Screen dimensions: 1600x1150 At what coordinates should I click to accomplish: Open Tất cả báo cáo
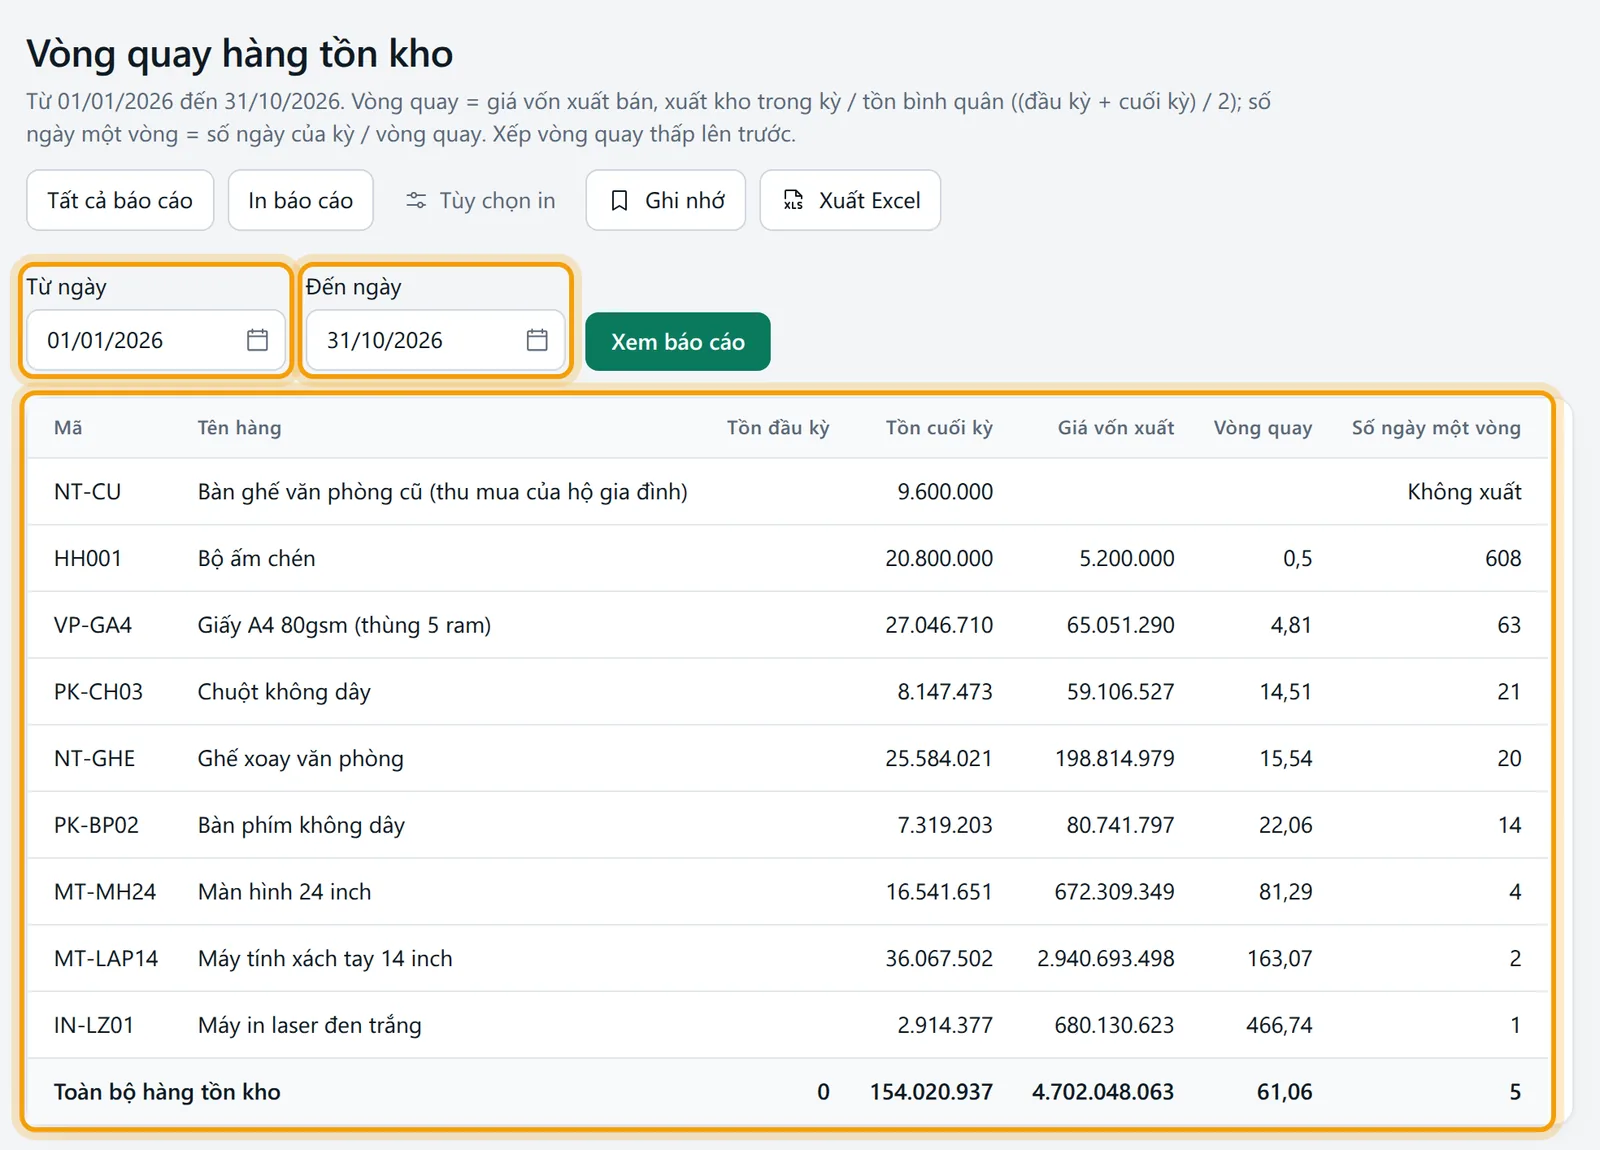(x=120, y=200)
